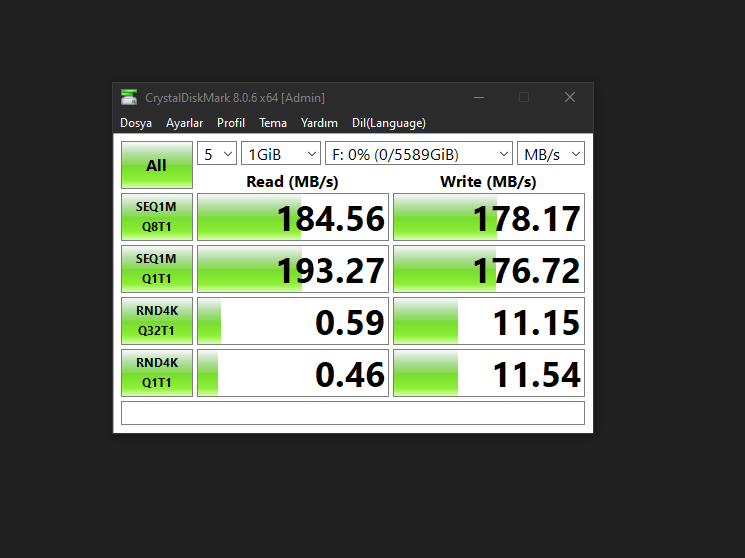745x558 pixels.
Task: Open the Tema menu
Action: pos(273,123)
